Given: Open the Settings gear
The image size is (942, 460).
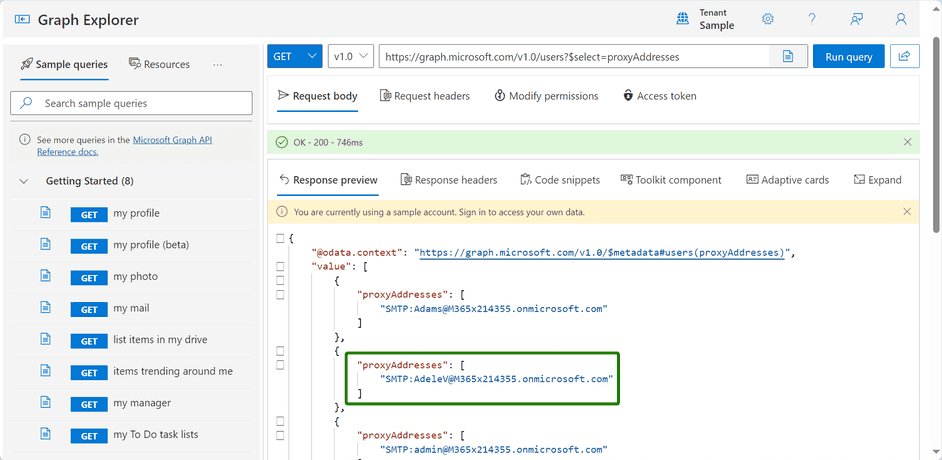Looking at the screenshot, I should tap(767, 19).
